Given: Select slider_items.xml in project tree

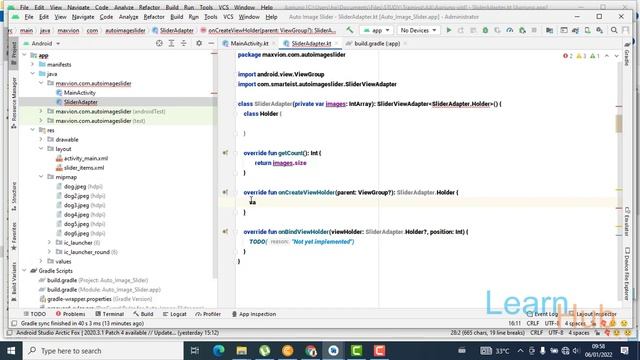Looking at the screenshot, I should (x=84, y=168).
